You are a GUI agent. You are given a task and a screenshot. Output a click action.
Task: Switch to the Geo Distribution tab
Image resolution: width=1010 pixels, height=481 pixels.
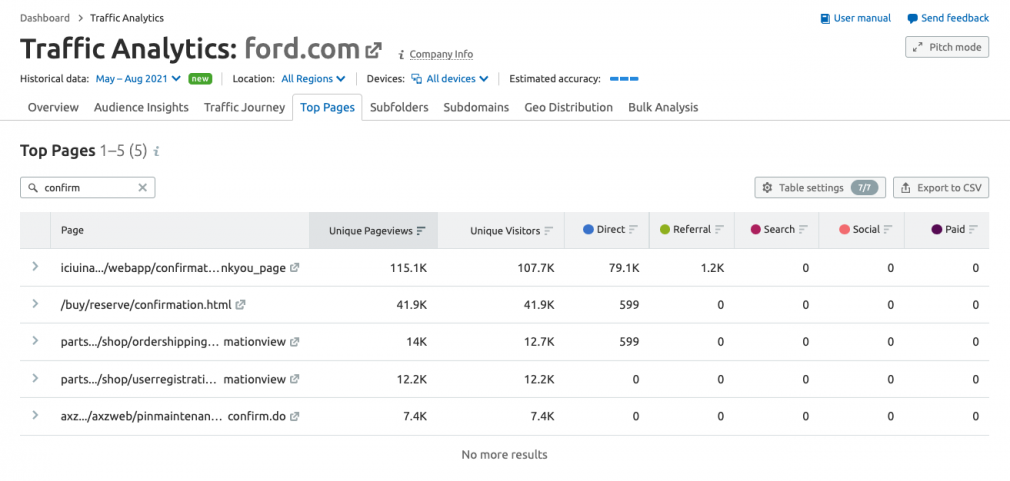click(x=568, y=108)
